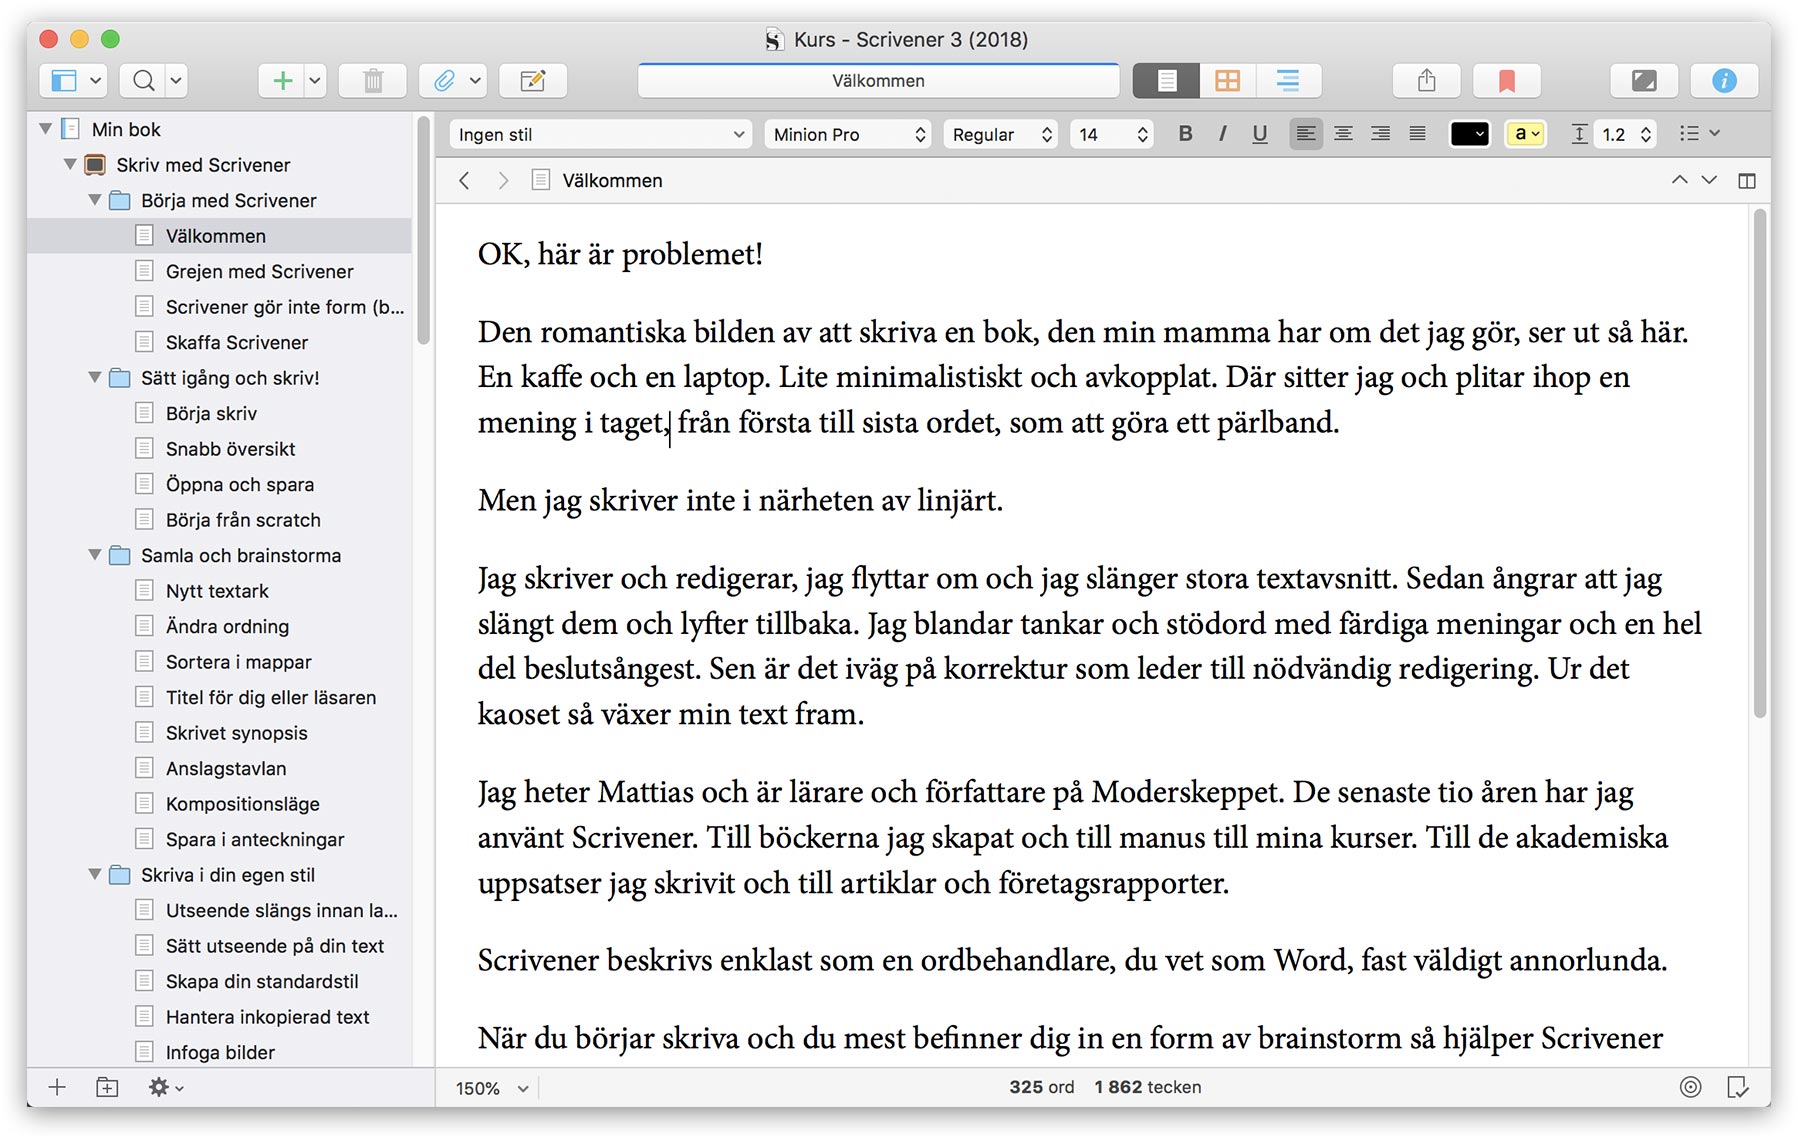1800x1139 pixels.
Task: Click the Välkommen quick search field
Action: click(878, 81)
